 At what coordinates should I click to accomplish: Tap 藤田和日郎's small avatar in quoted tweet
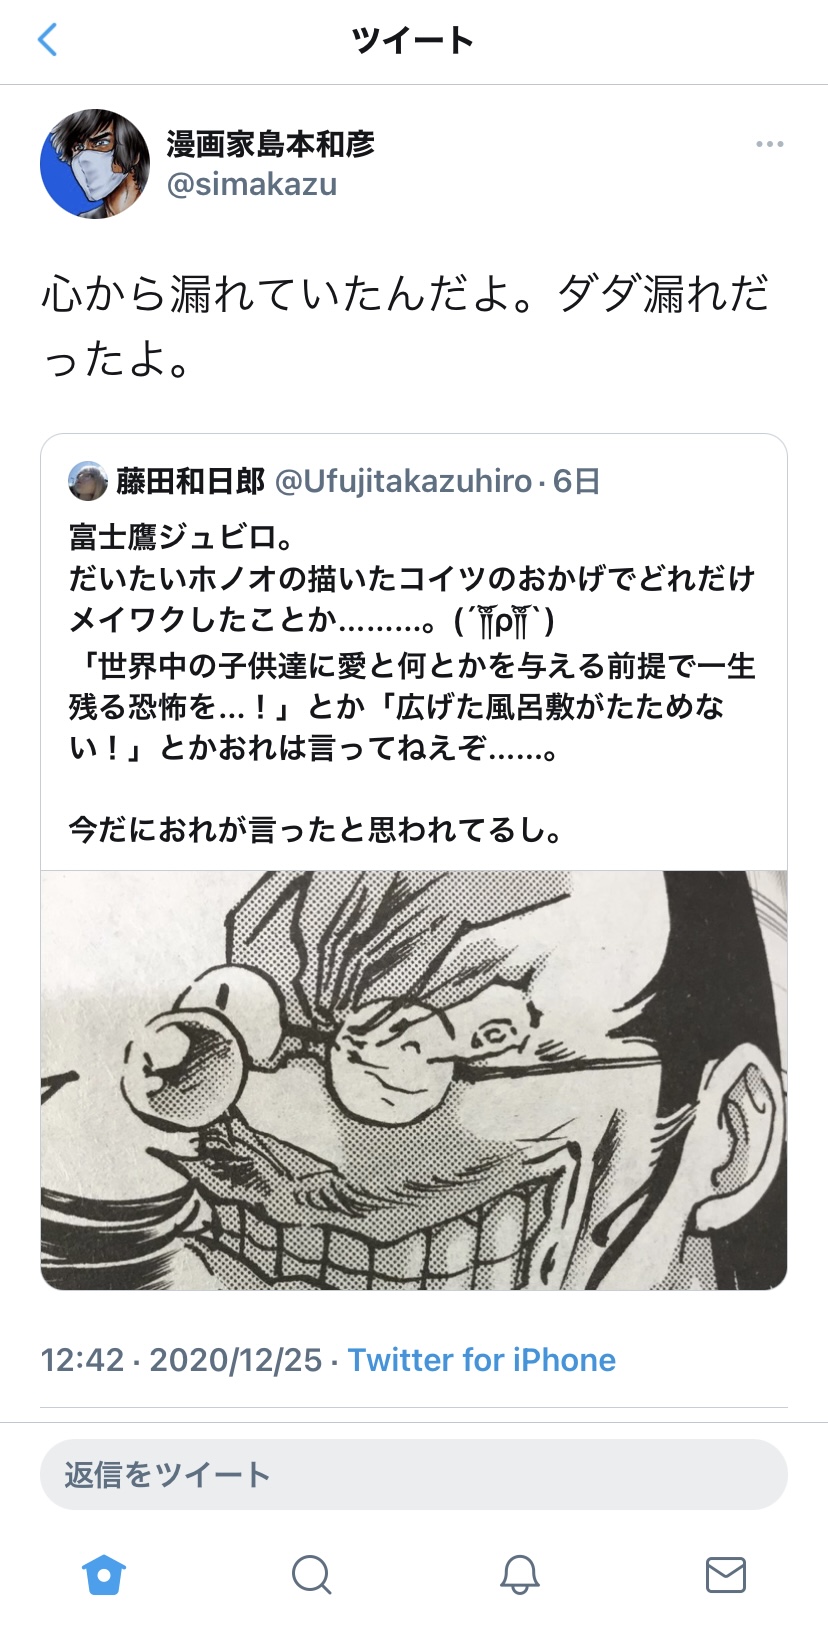pyautogui.click(x=88, y=481)
